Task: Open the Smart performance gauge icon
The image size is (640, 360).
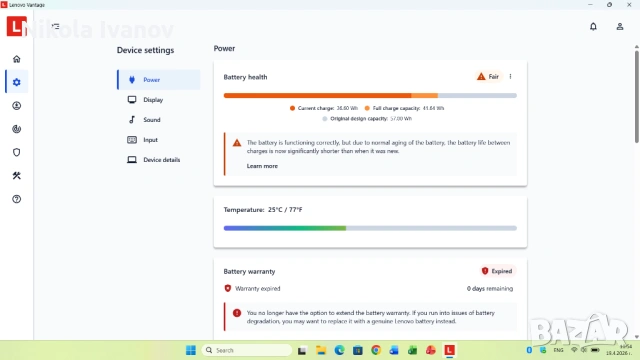Action: 17,129
